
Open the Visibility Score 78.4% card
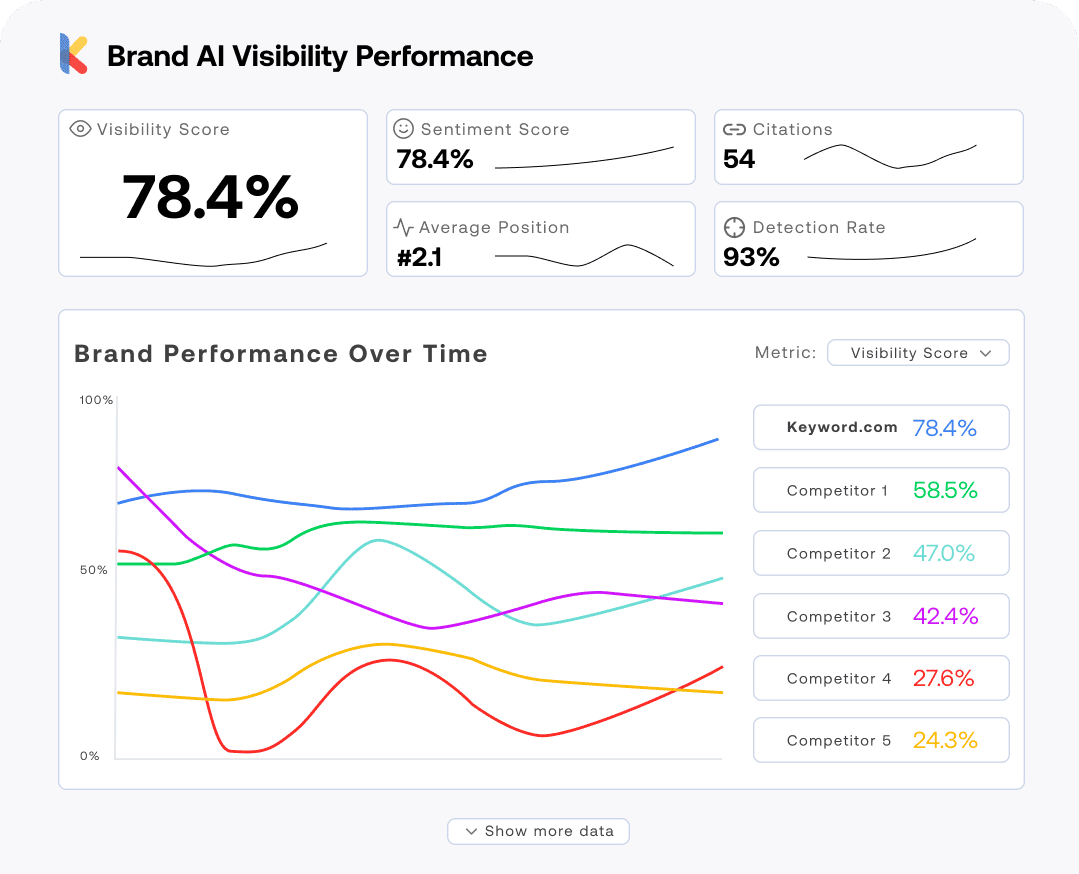(212, 197)
